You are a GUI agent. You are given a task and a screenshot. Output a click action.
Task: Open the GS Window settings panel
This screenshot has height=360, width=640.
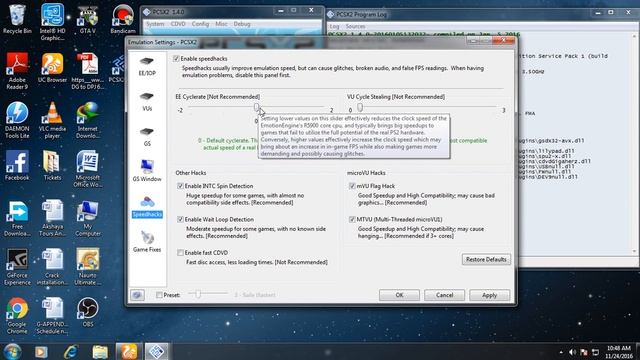tap(147, 171)
